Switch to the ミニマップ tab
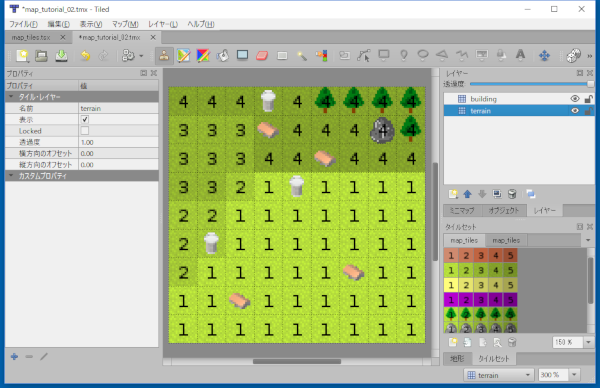The height and width of the screenshot is (388, 600). [462, 210]
